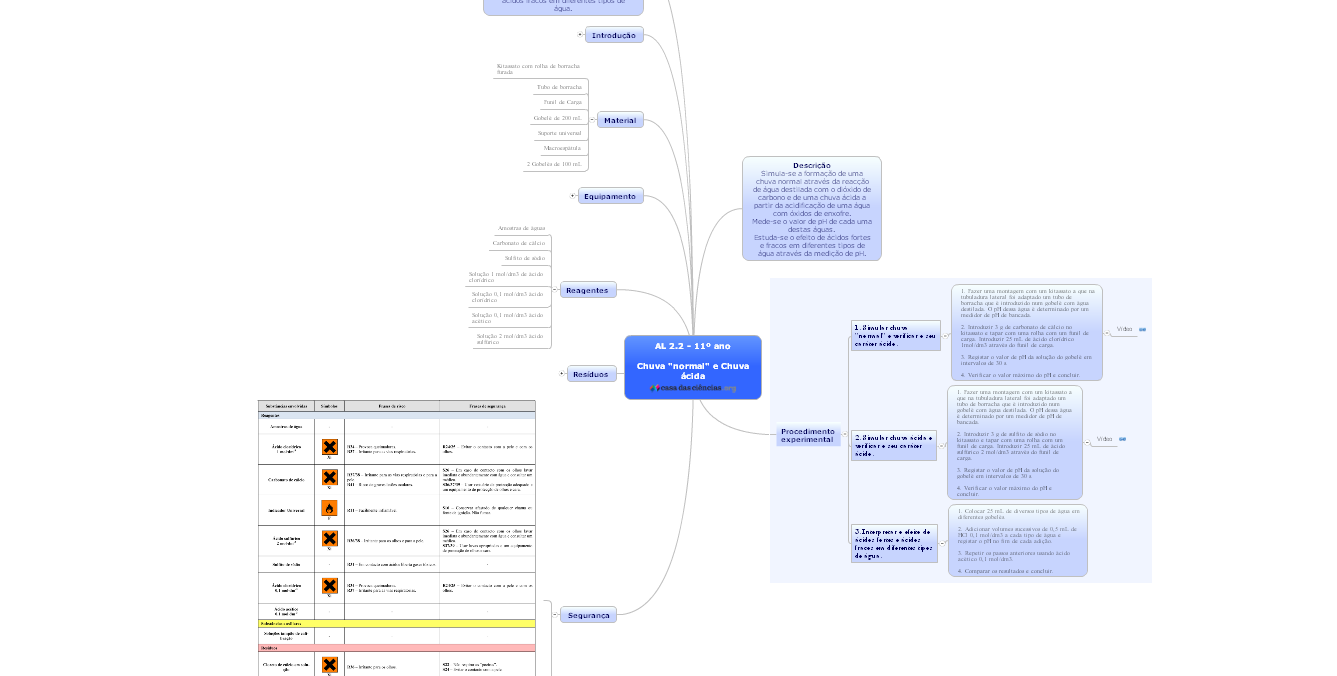Click the 'Suporte universal' material item
This screenshot has height=676, width=1337.
coord(560,132)
